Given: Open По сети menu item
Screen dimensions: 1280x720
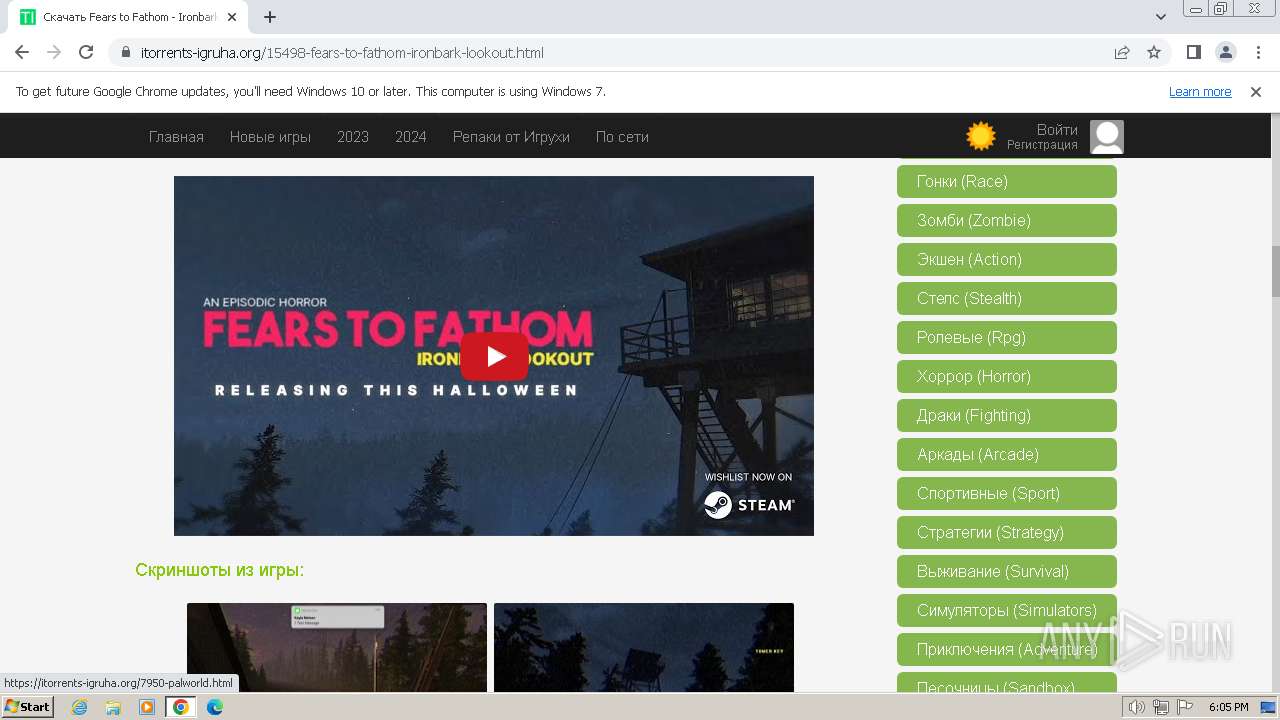Looking at the screenshot, I should point(622,137).
